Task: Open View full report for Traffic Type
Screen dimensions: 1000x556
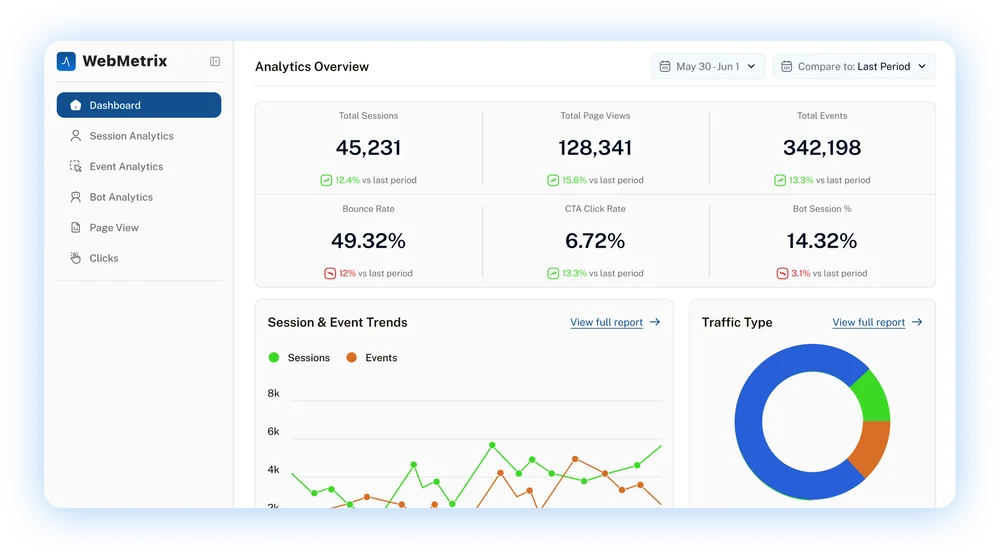Action: click(x=869, y=323)
